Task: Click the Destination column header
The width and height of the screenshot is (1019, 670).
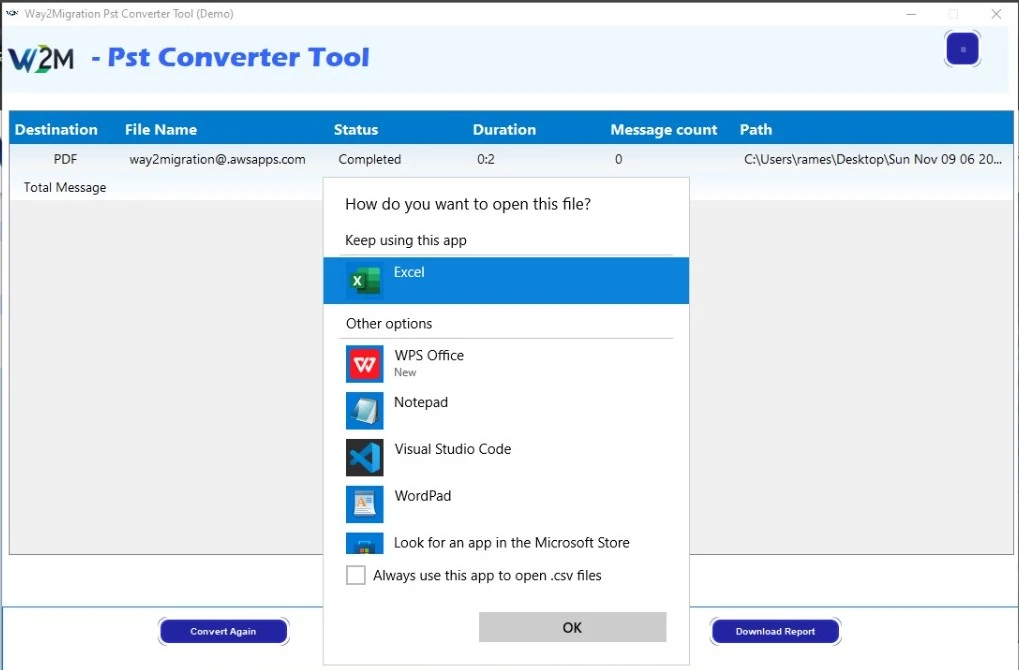Action: 56,129
